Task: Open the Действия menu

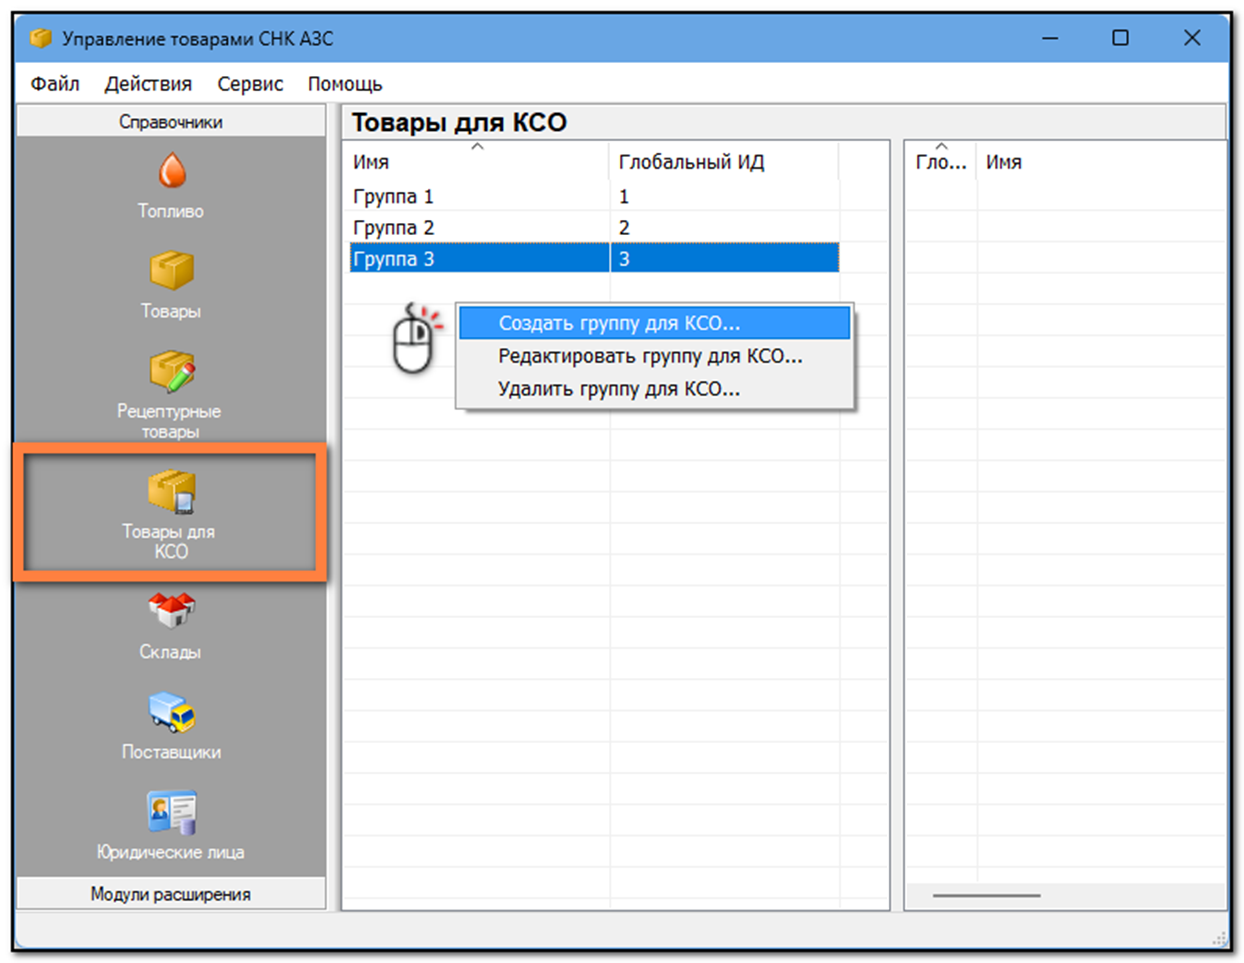Action: pyautogui.click(x=148, y=84)
